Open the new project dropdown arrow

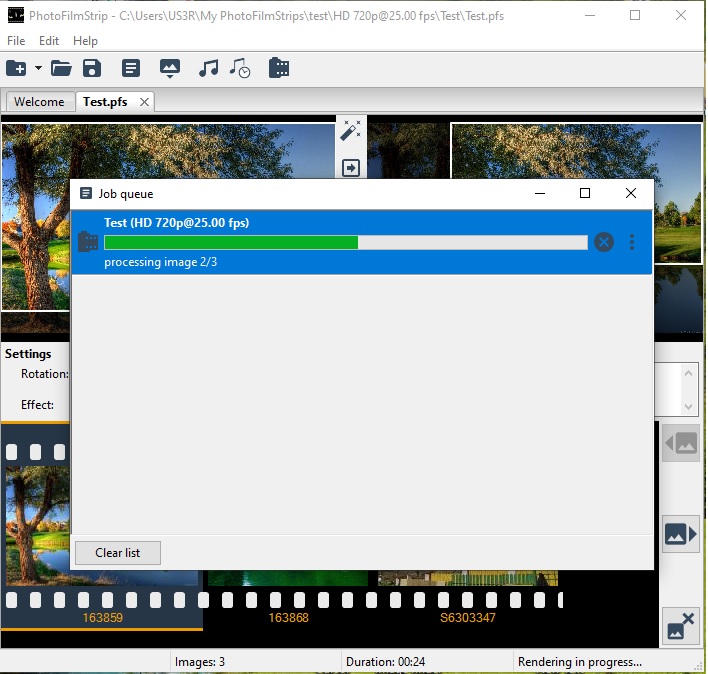(38, 68)
